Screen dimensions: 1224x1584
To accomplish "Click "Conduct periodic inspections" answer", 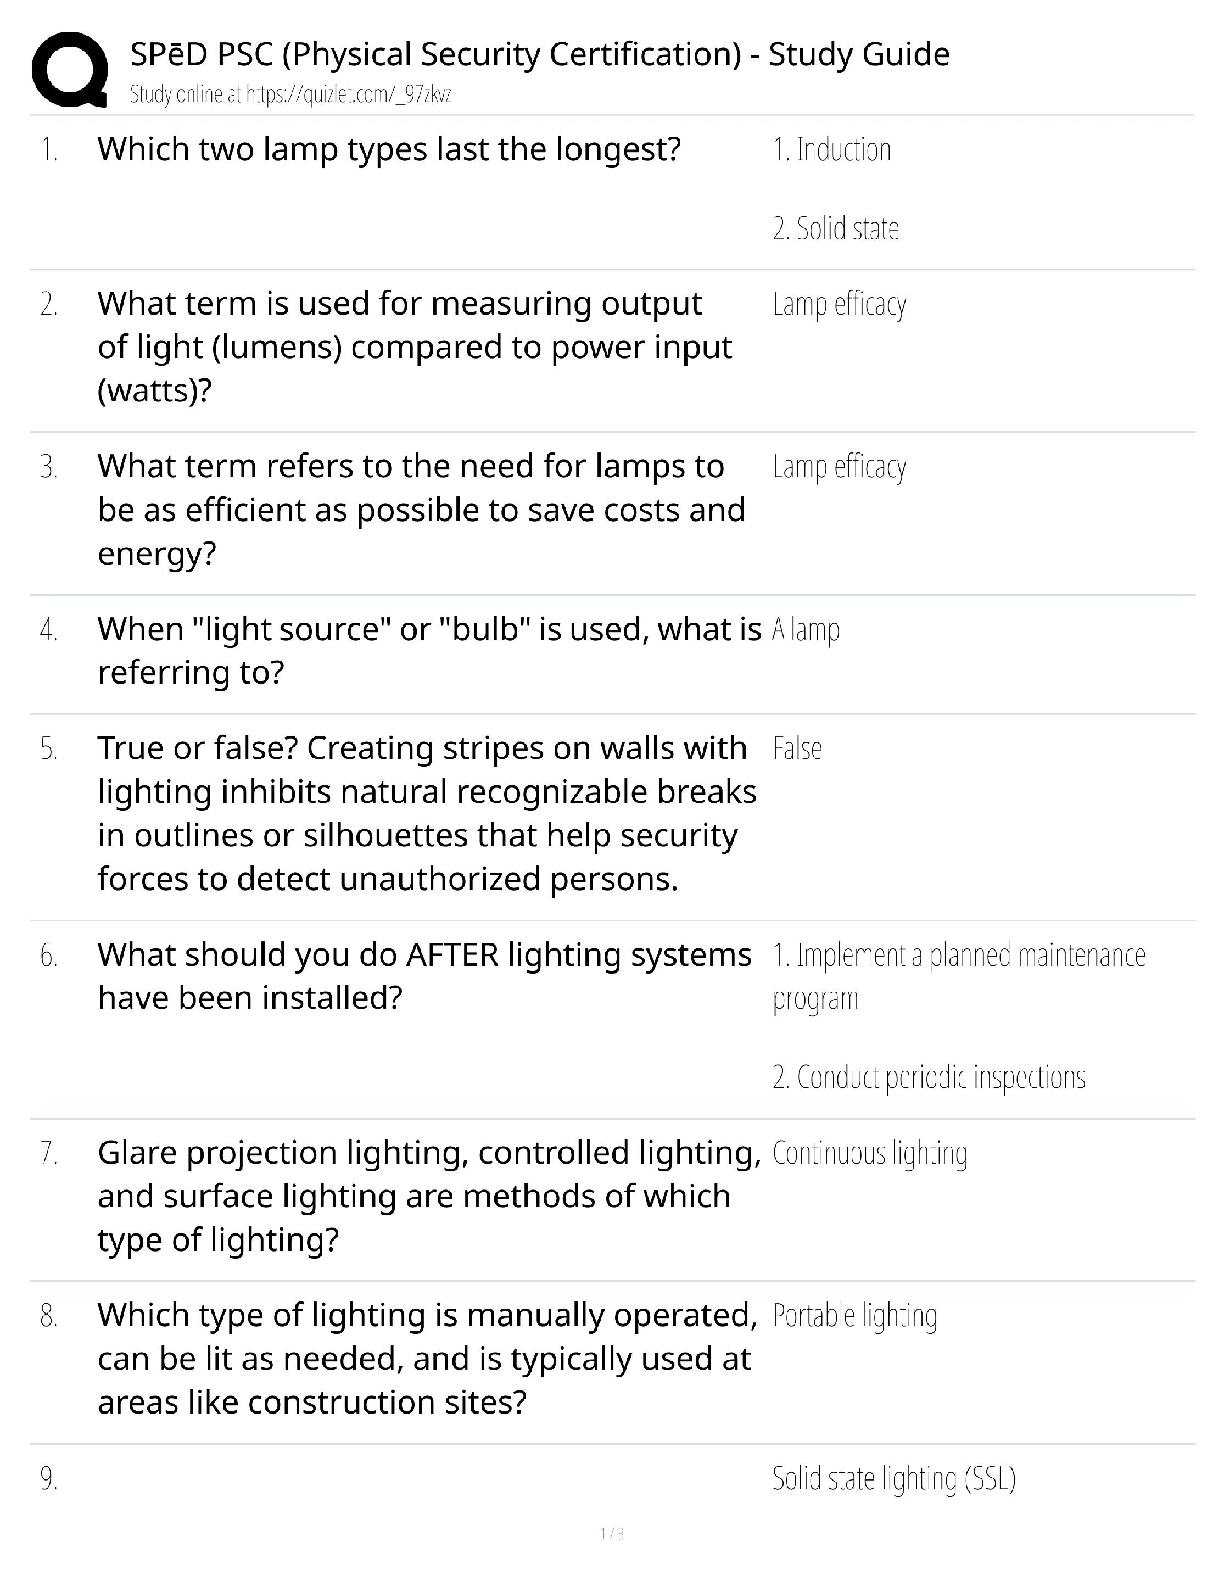I will (x=928, y=1077).
